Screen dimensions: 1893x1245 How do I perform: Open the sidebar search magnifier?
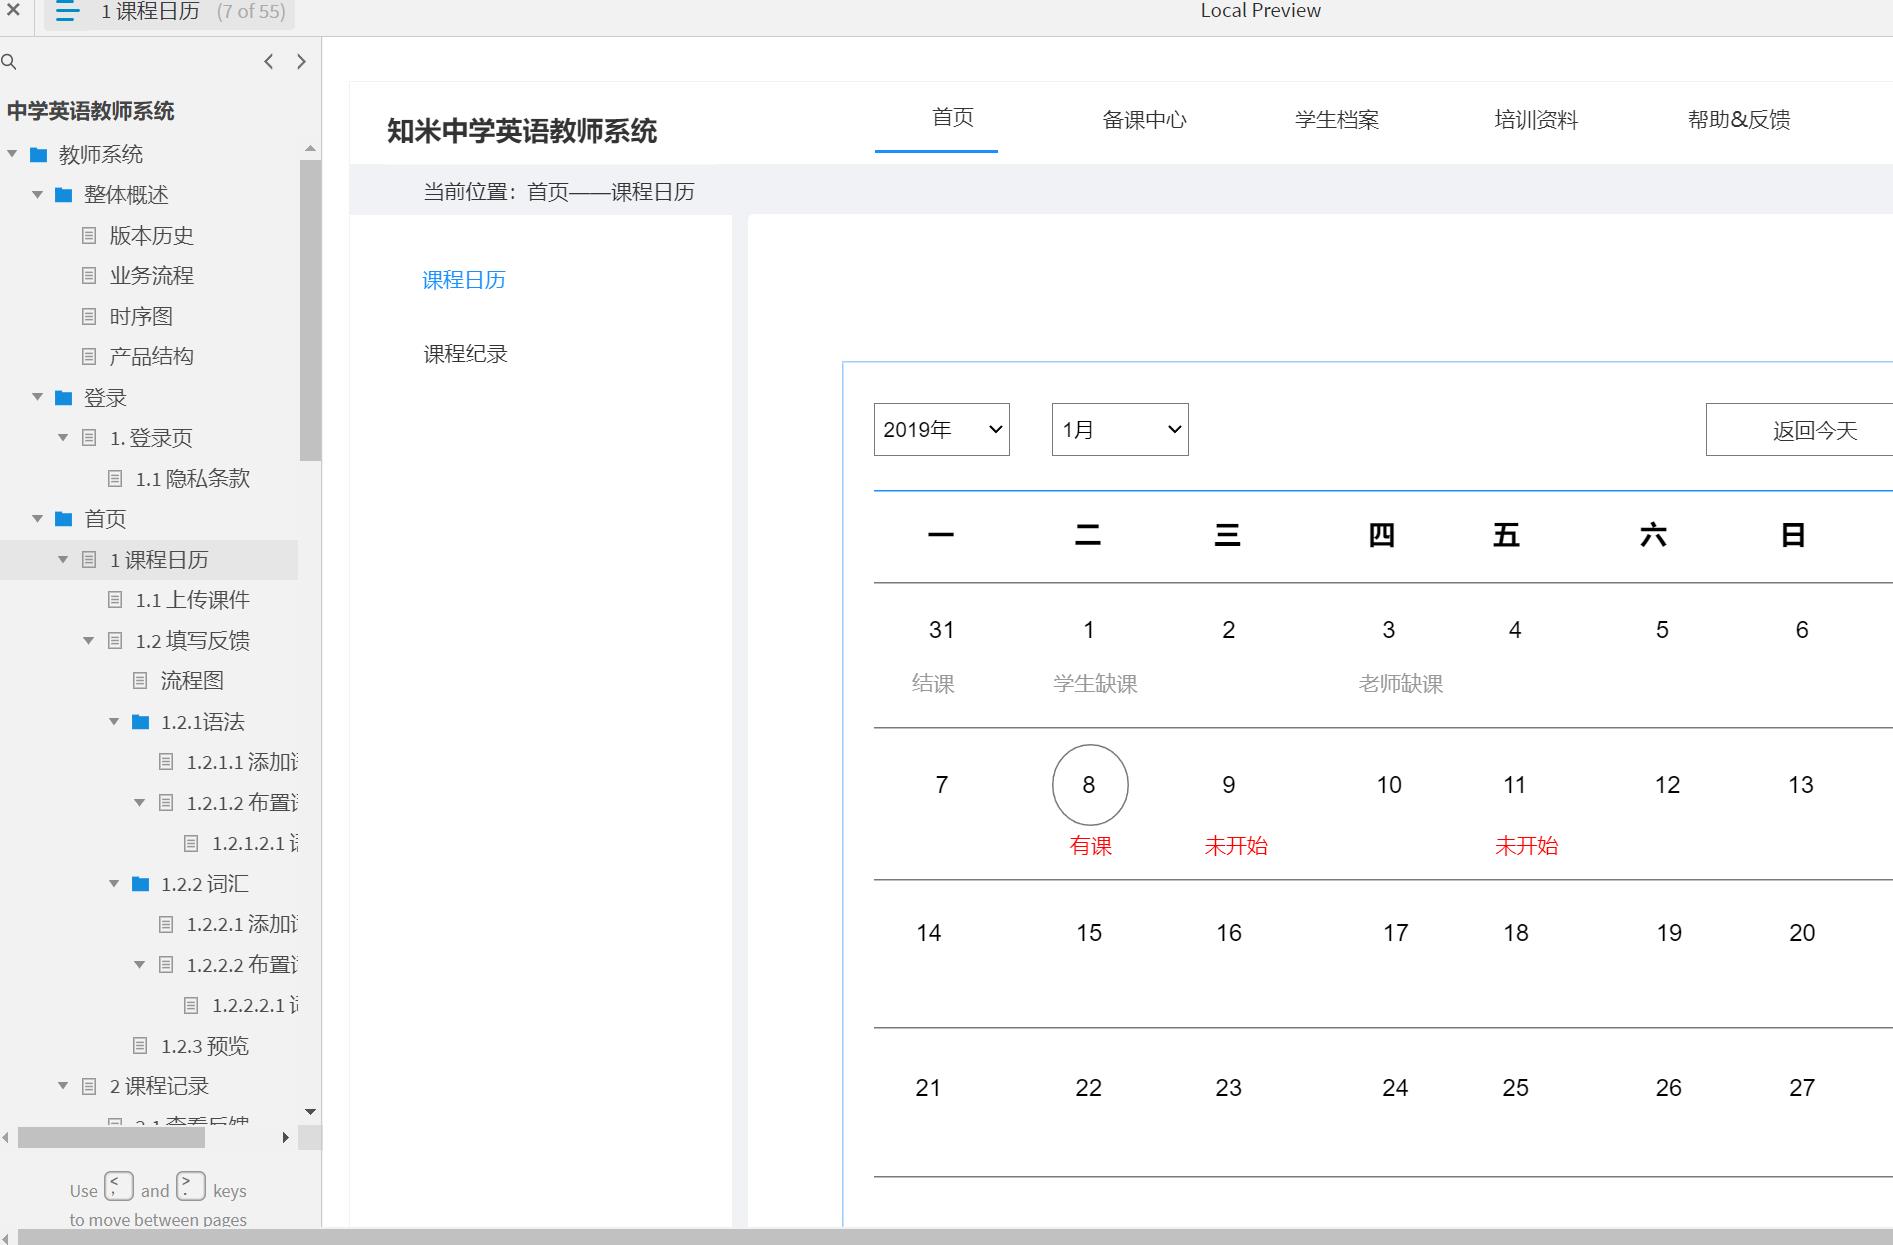coord(9,62)
